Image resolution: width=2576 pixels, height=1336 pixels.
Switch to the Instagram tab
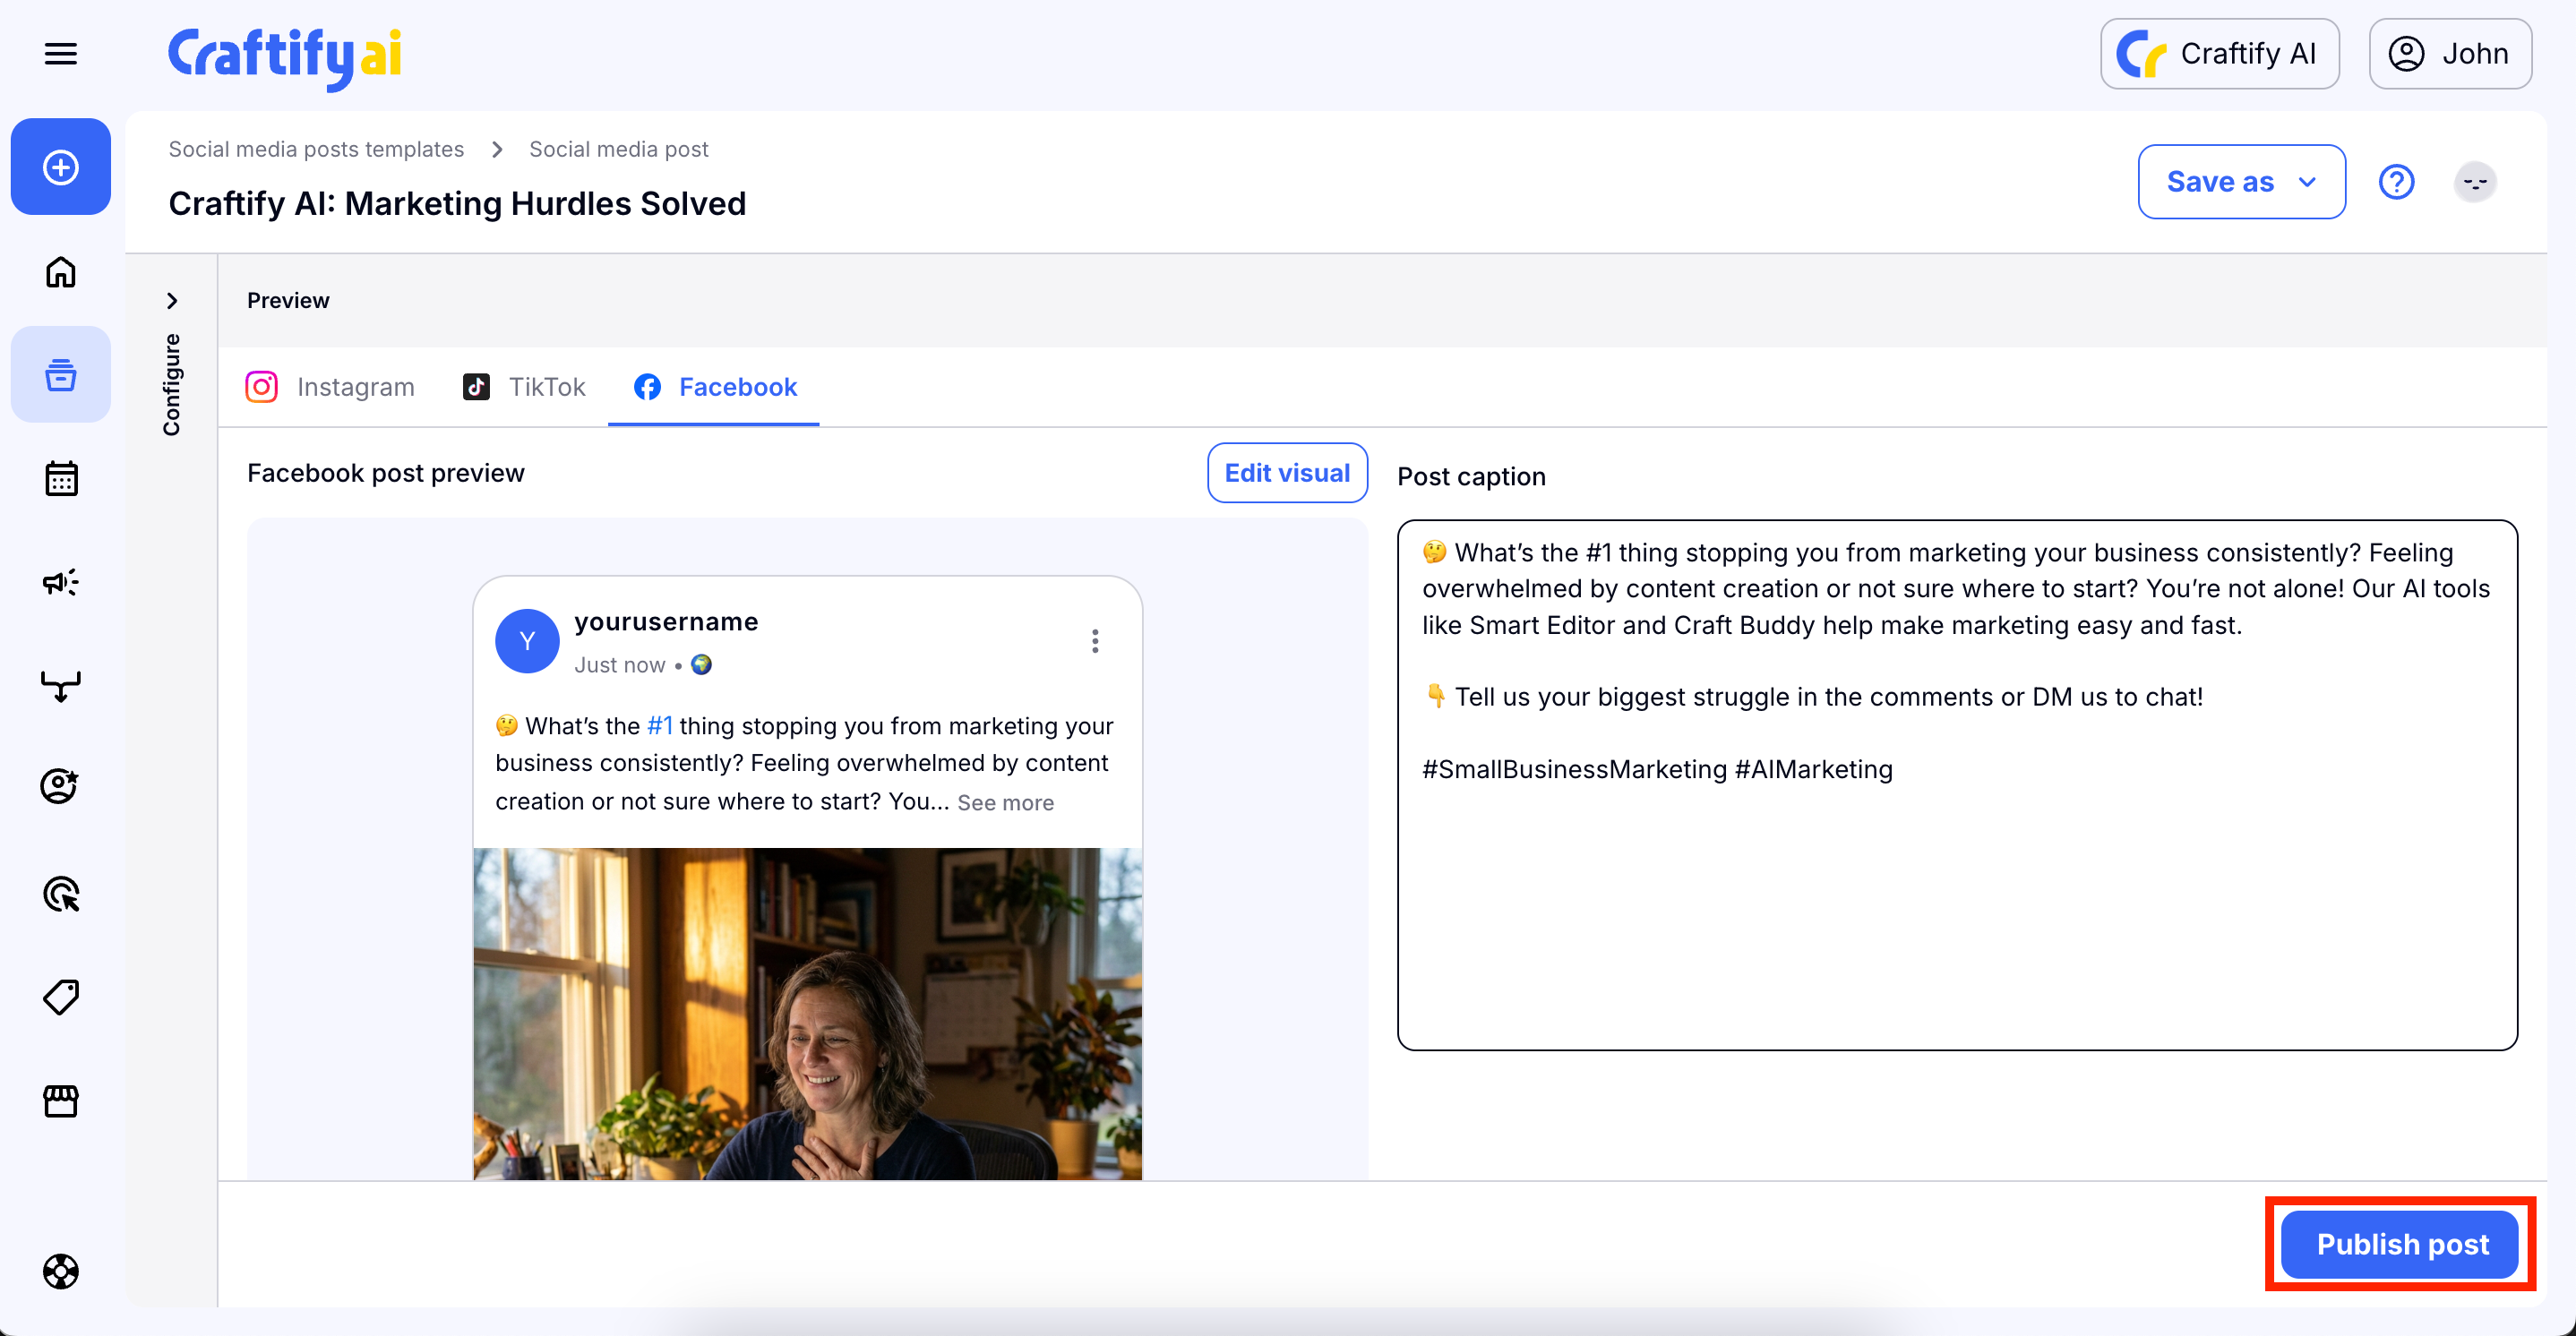(x=330, y=387)
